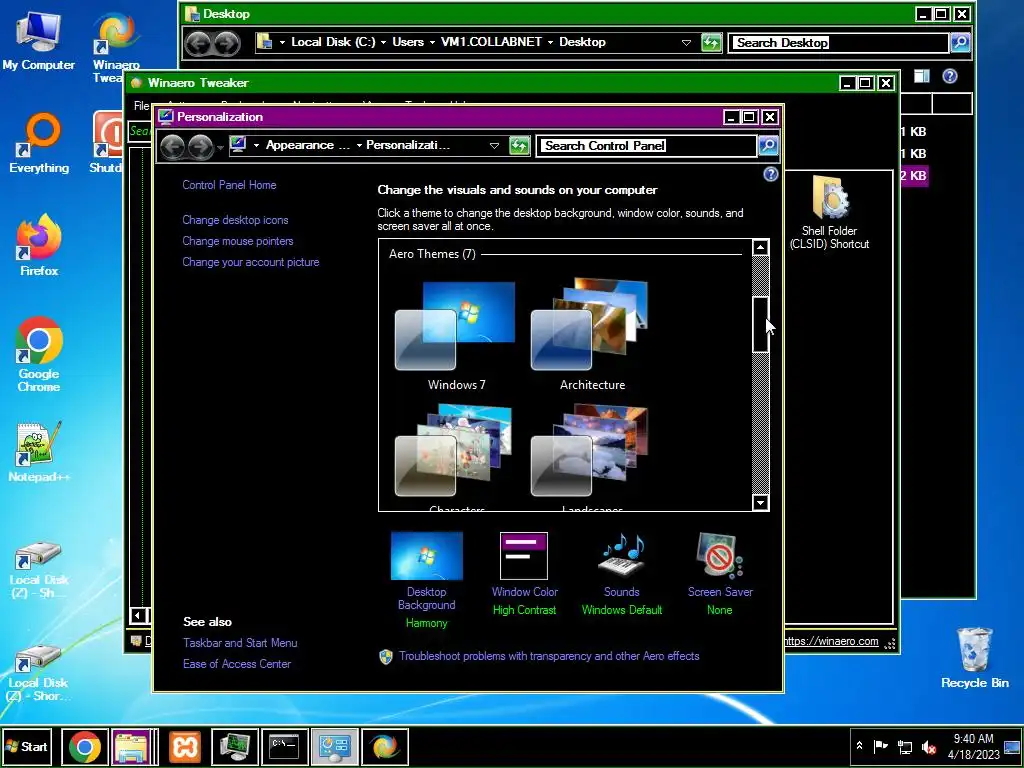The width and height of the screenshot is (1024, 768).
Task: Select the Everything desktop shortcut
Action: coord(39,144)
